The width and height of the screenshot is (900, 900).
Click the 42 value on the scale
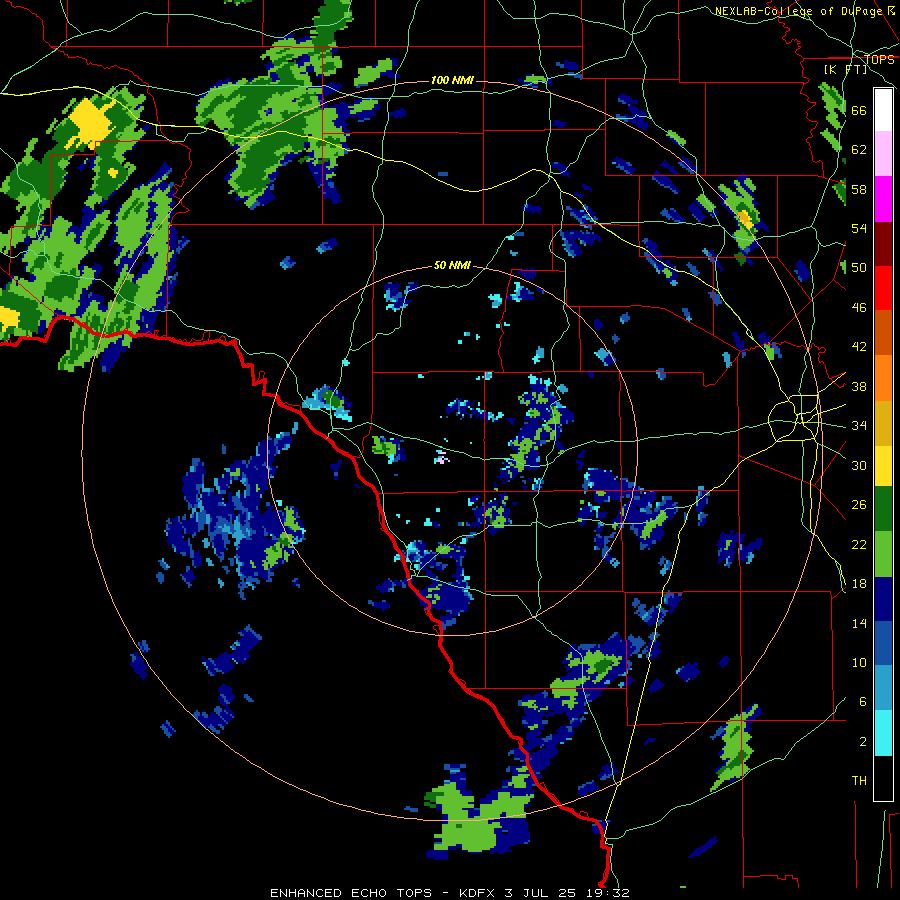[859, 347]
